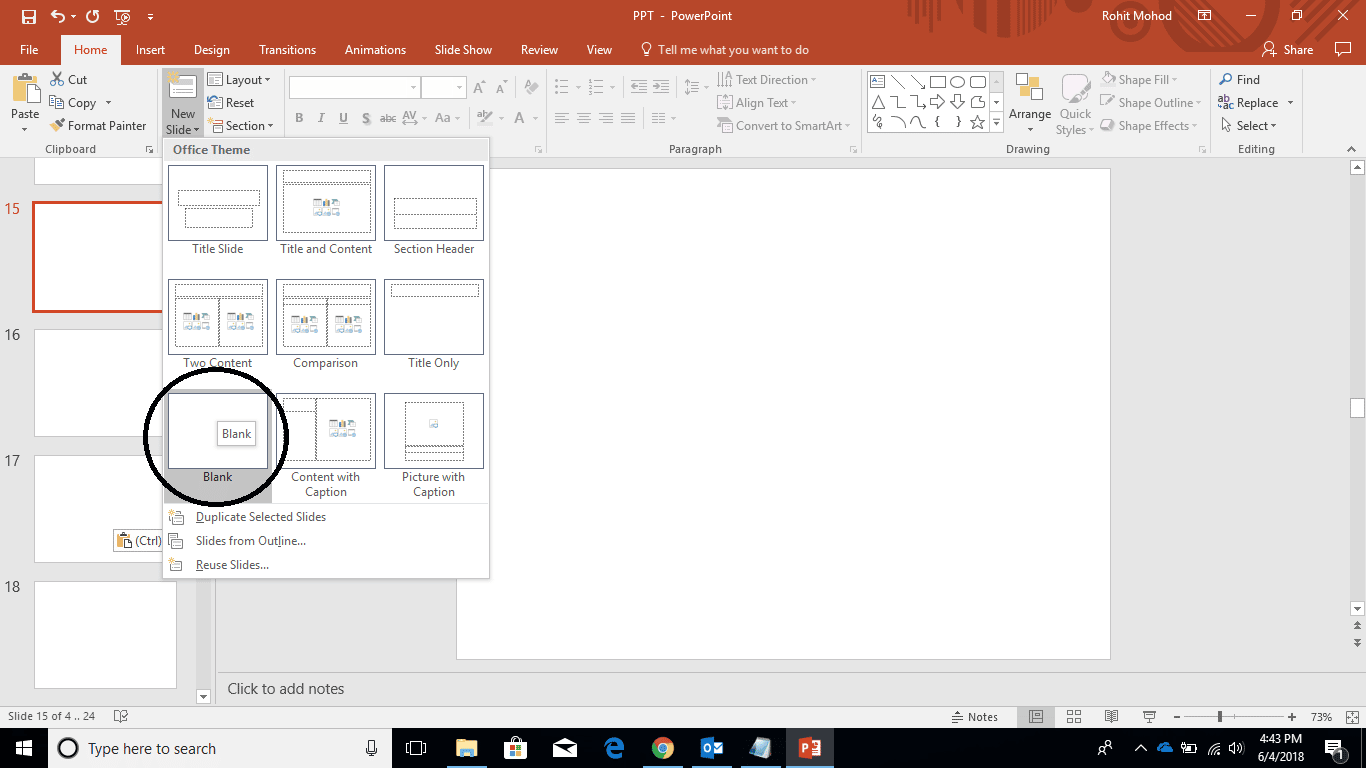Click the Find magnifier icon
This screenshot has height=768, width=1366.
click(1225, 80)
